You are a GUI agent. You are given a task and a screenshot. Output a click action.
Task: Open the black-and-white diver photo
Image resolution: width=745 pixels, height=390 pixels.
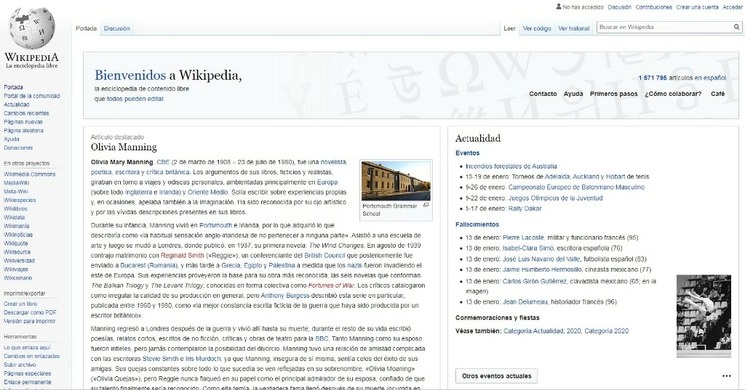[704, 316]
